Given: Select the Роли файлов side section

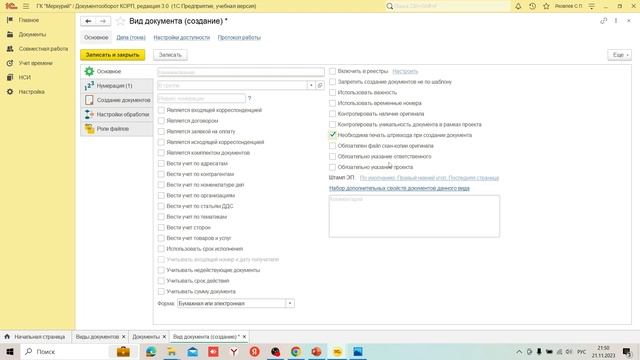Looking at the screenshot, I should click(117, 129).
